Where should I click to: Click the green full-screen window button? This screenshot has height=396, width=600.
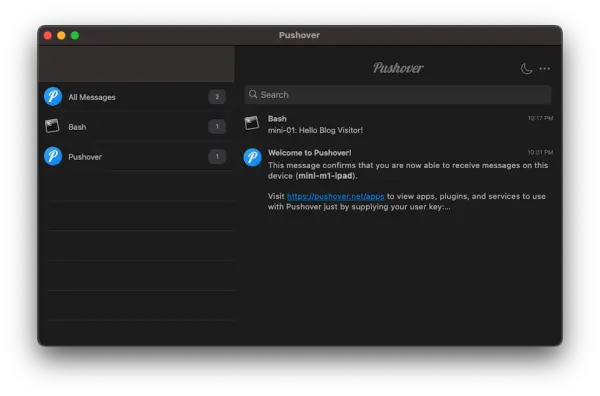75,36
